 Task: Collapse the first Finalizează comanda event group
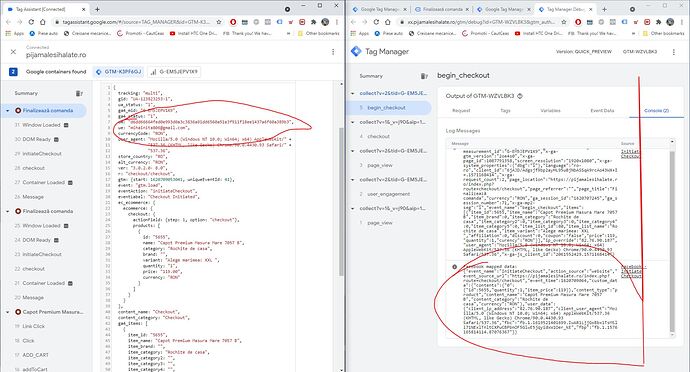pyautogui.click(x=7, y=111)
